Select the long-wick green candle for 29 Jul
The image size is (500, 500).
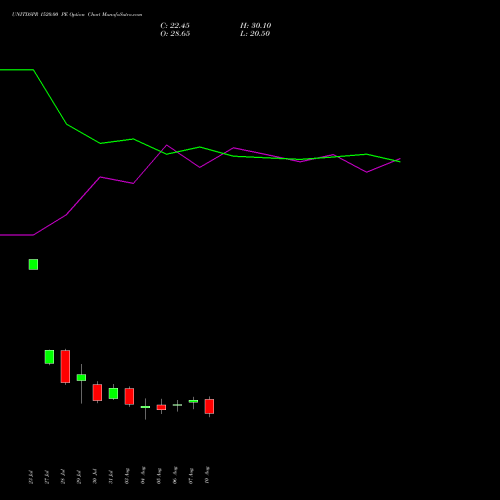pos(81,378)
